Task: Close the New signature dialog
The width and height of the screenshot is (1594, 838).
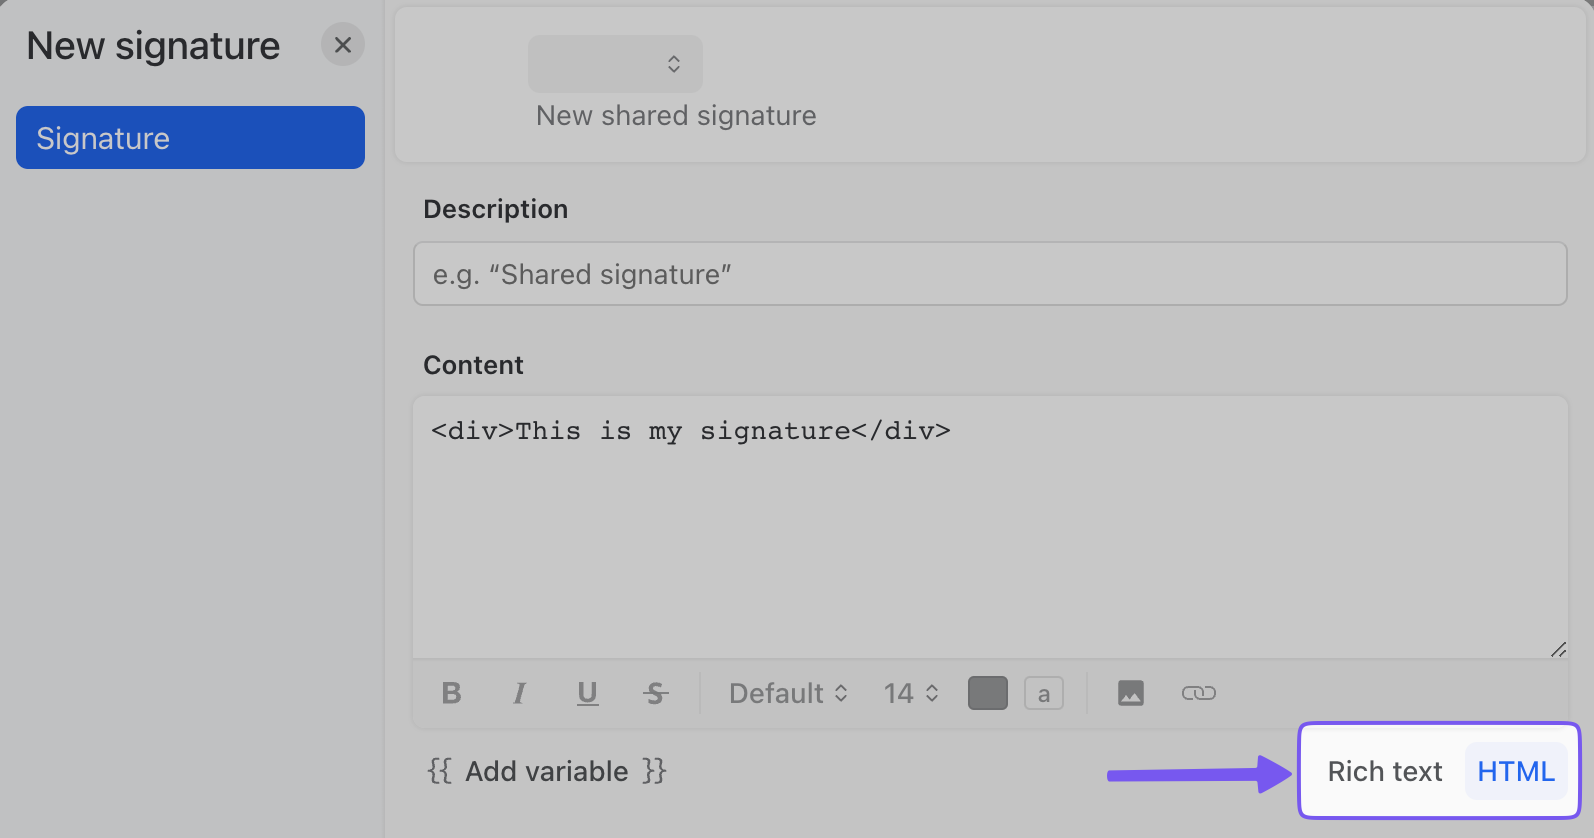Action: tap(342, 44)
